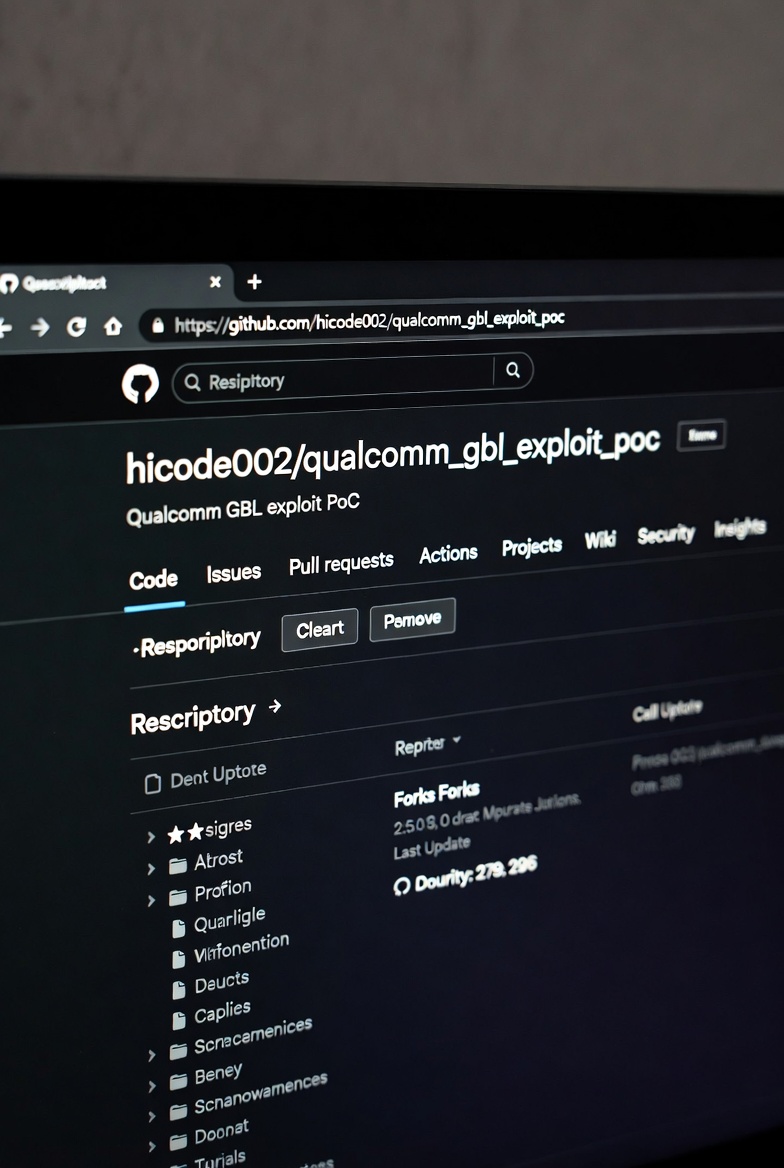Image resolution: width=784 pixels, height=1168 pixels.
Task: Click the folder icon for Atrost
Action: 177,866
